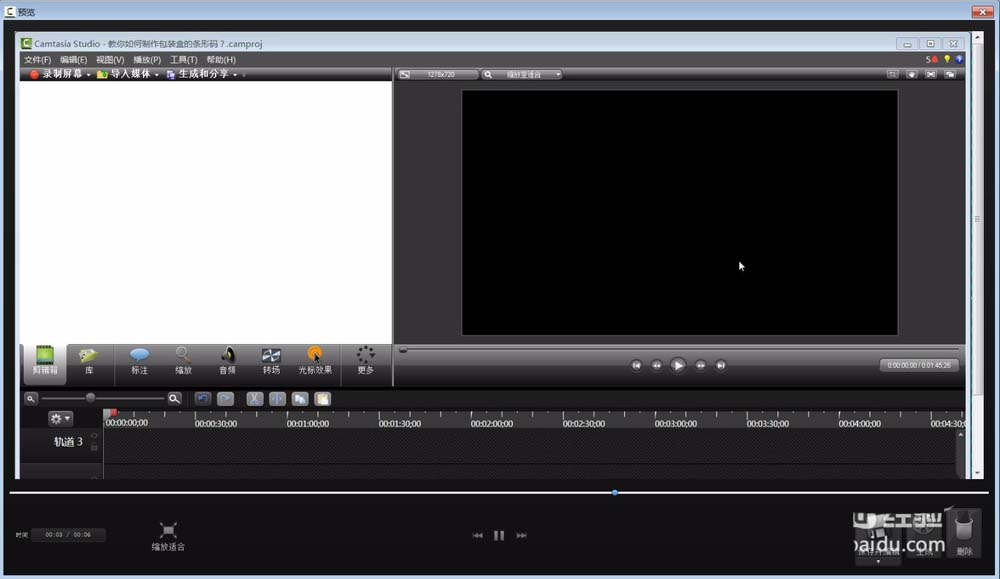
Task: Click the crop icon above the preview
Action: [892, 75]
